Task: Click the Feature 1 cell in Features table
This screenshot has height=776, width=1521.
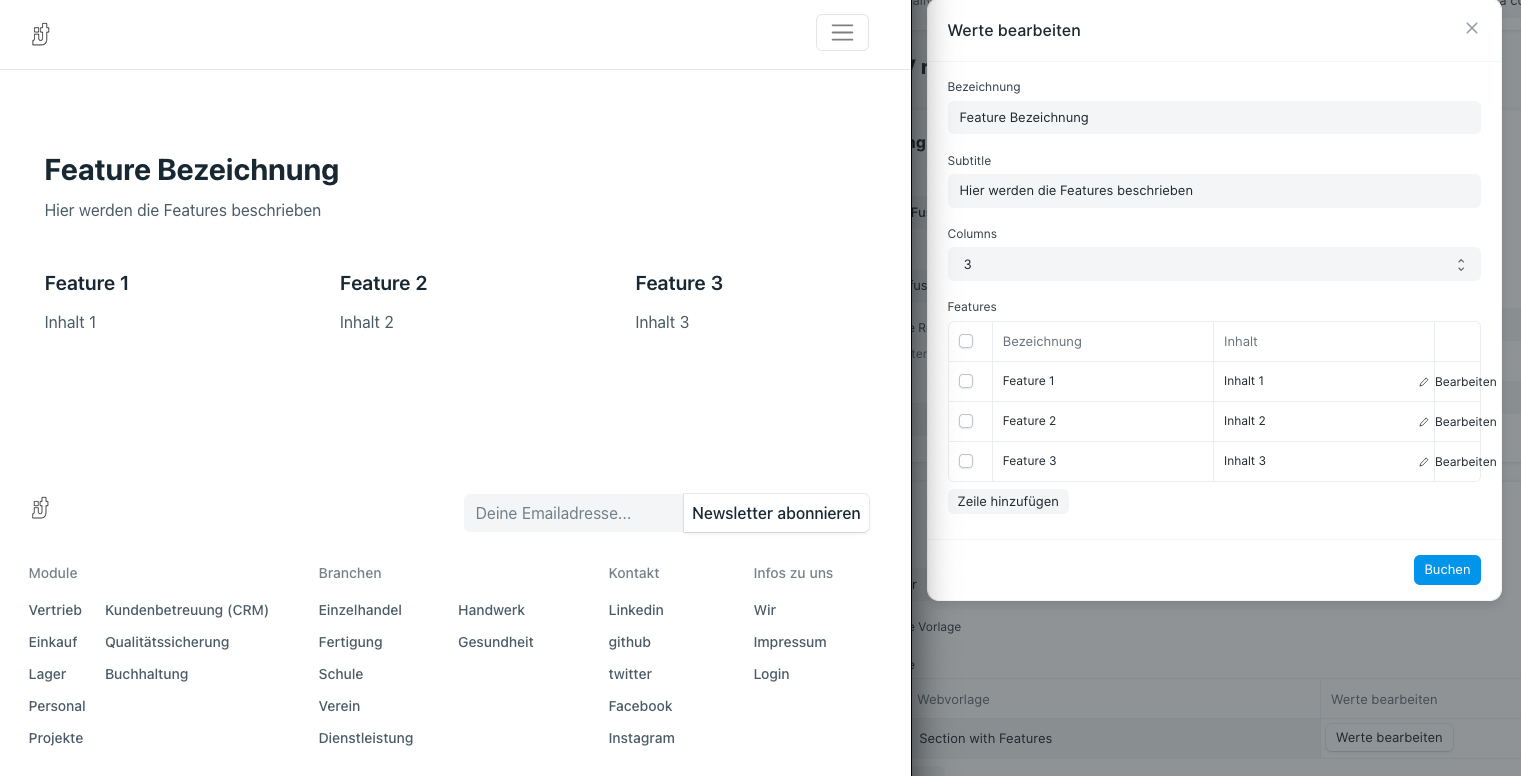Action: (1103, 381)
